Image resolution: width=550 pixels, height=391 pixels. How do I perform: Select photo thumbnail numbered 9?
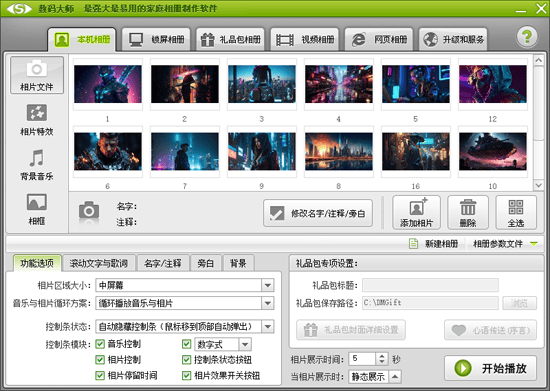262,152
